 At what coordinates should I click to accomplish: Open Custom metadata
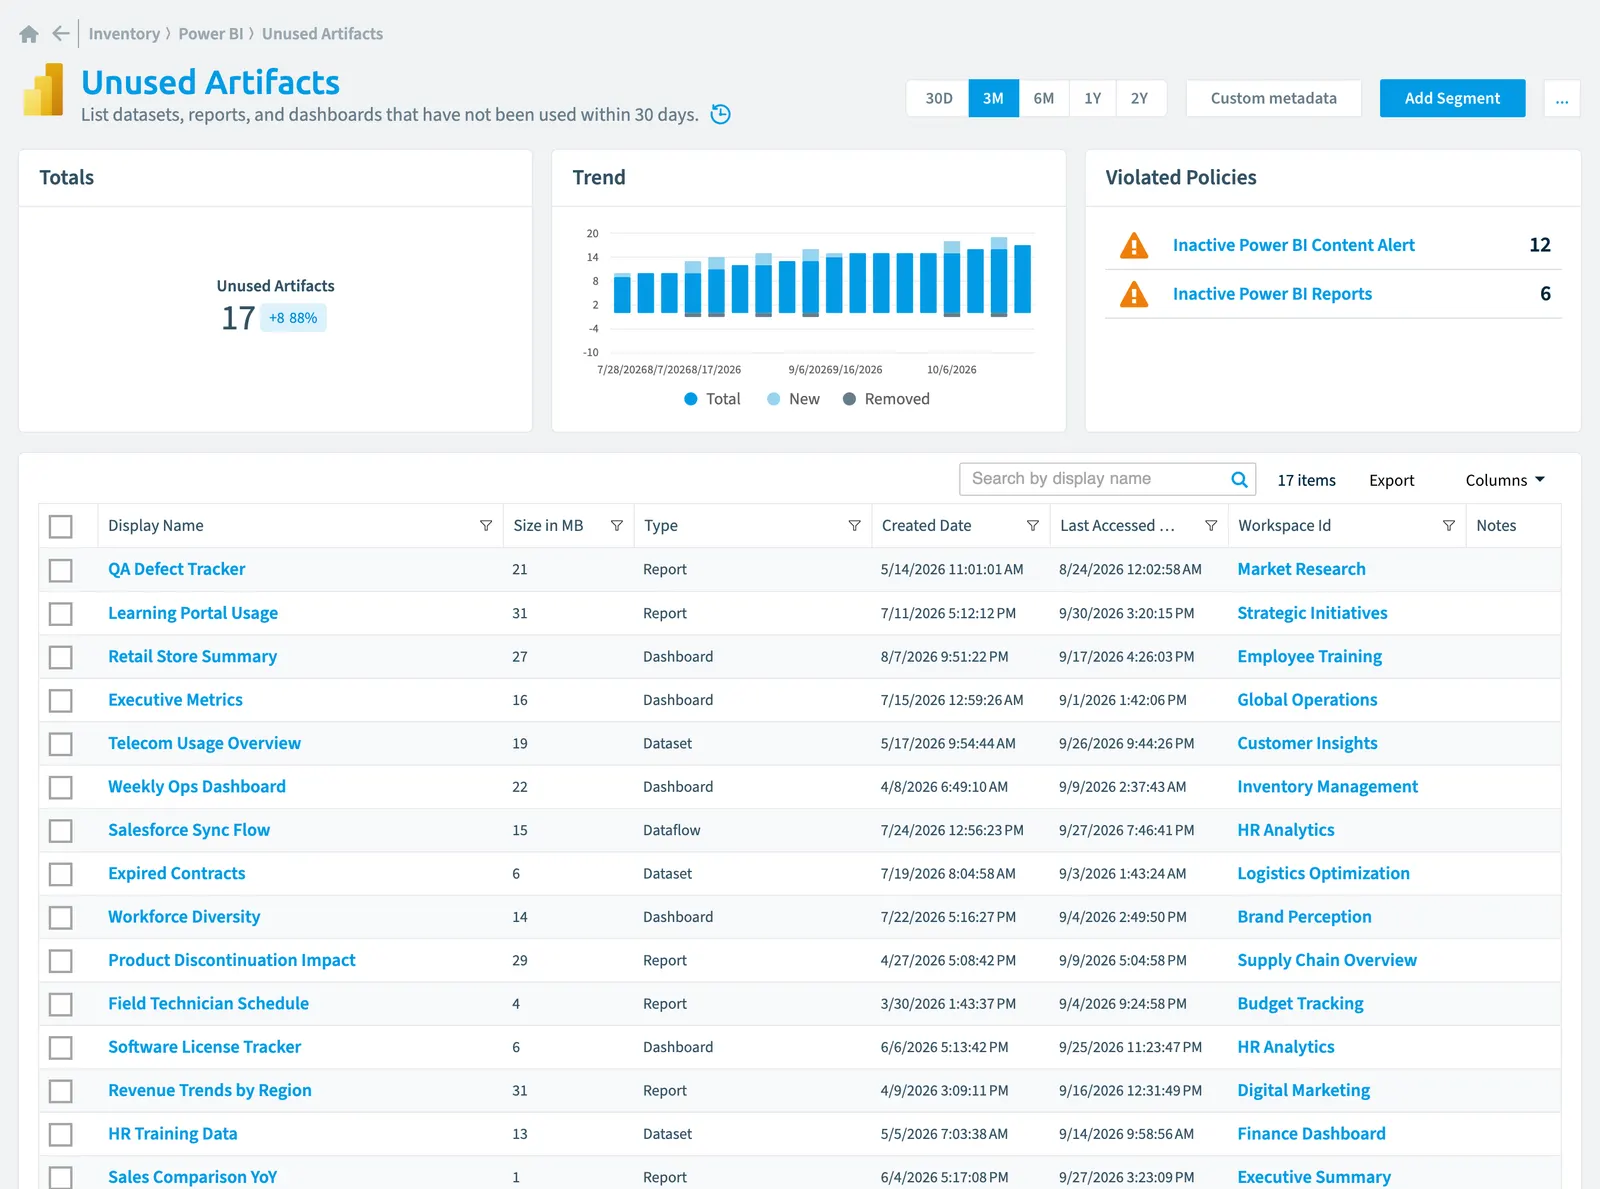(x=1273, y=98)
